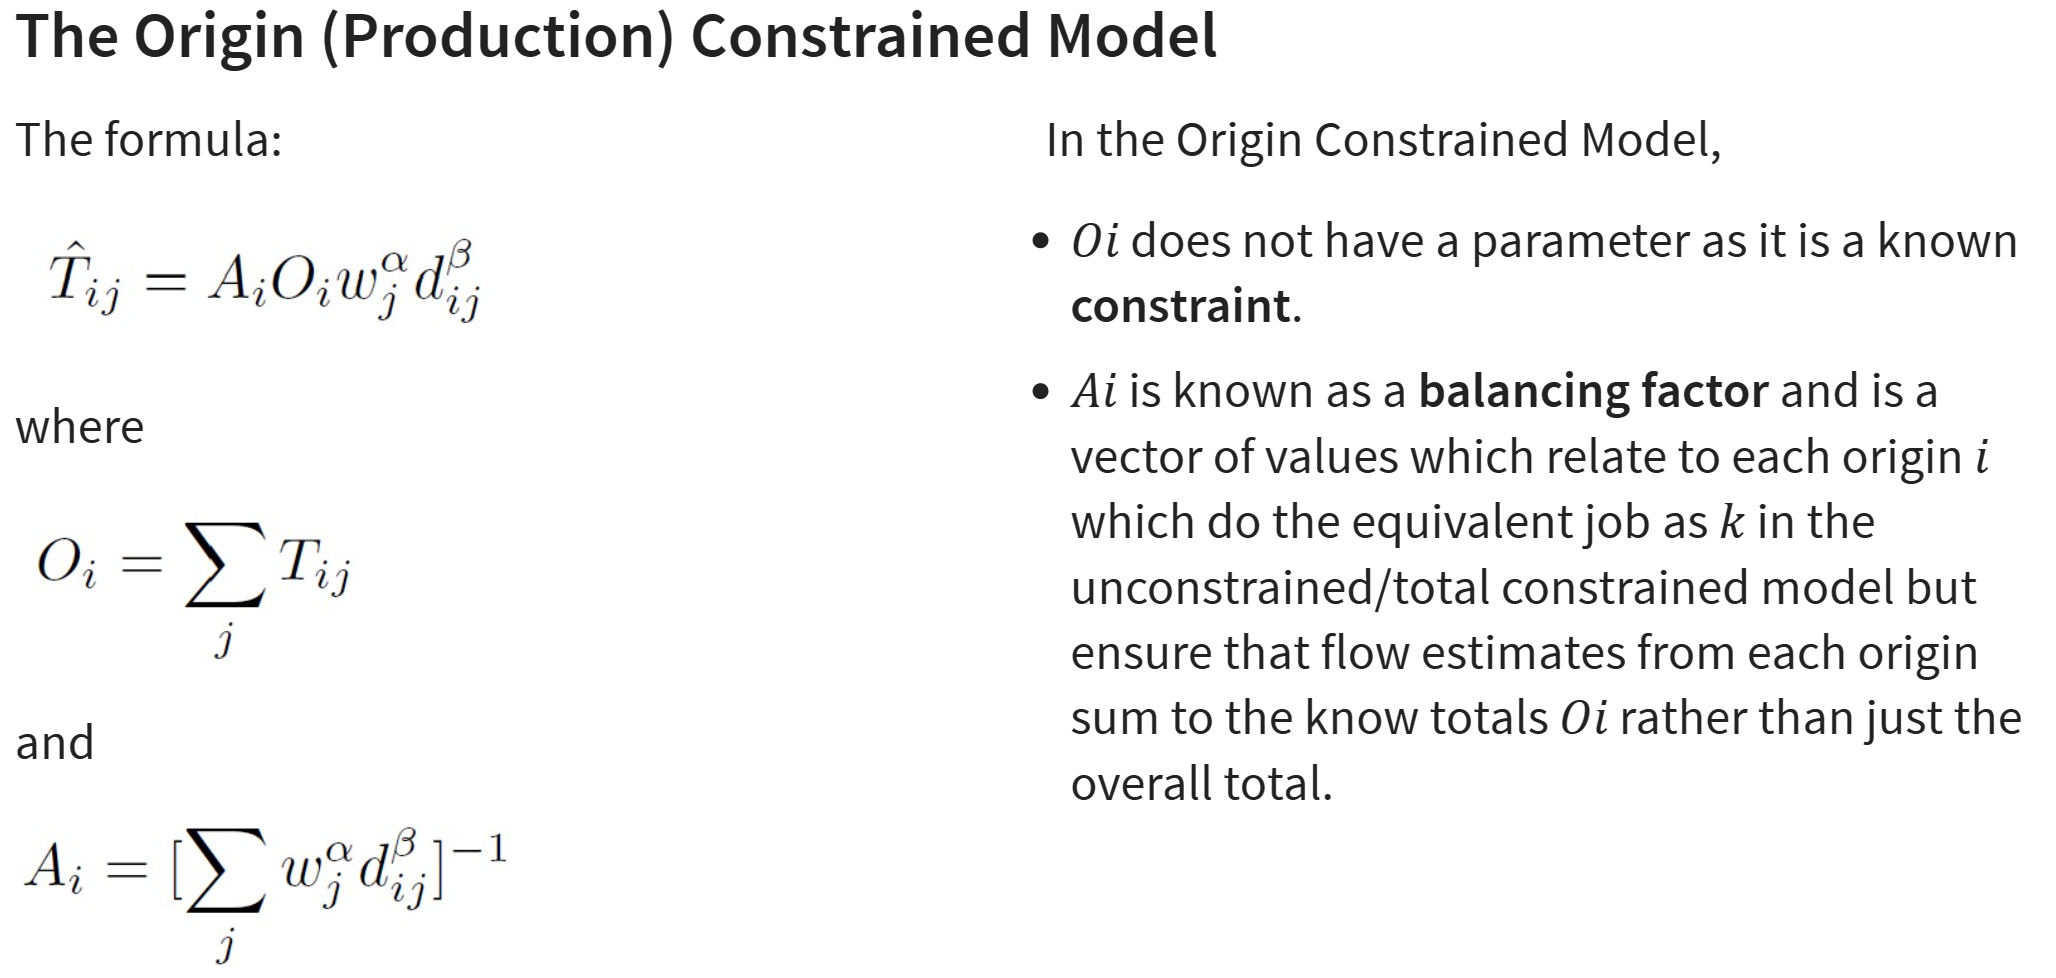The width and height of the screenshot is (2056, 978).
Task: Click the slide title "The Origin (Production) Constrained Model"
Action: coord(616,37)
